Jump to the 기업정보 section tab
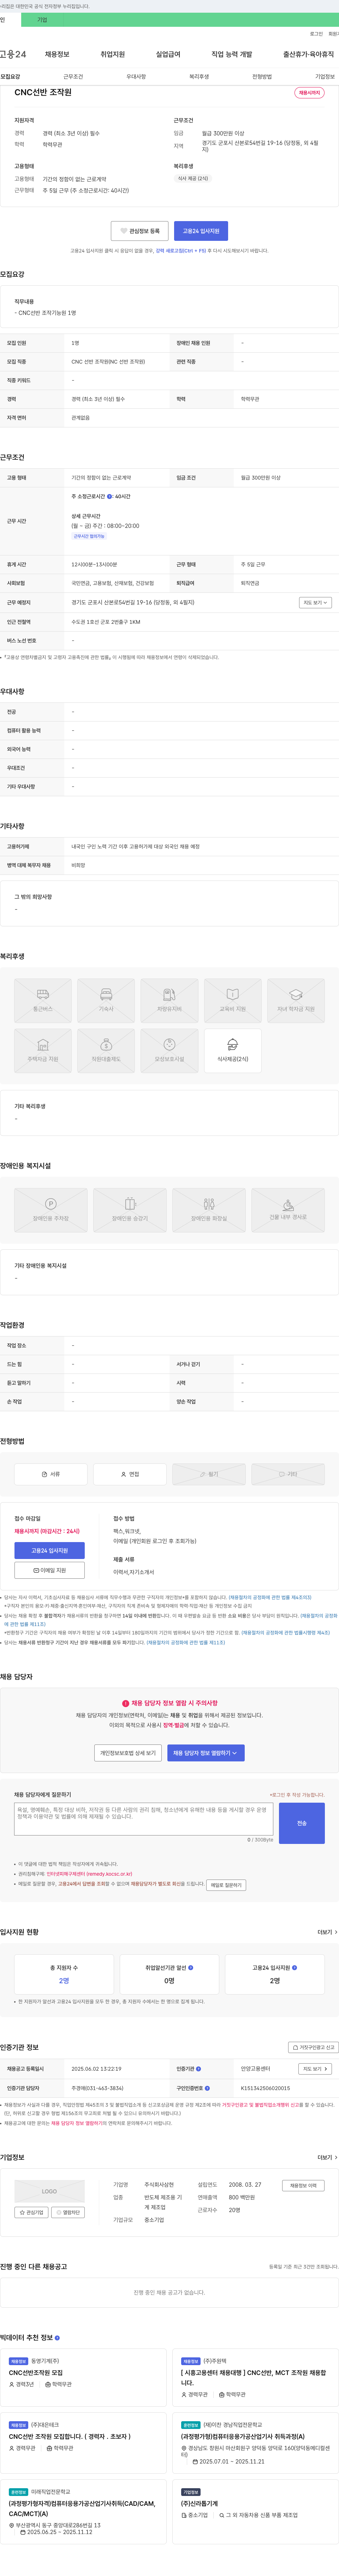The image size is (339, 2576). click(325, 77)
